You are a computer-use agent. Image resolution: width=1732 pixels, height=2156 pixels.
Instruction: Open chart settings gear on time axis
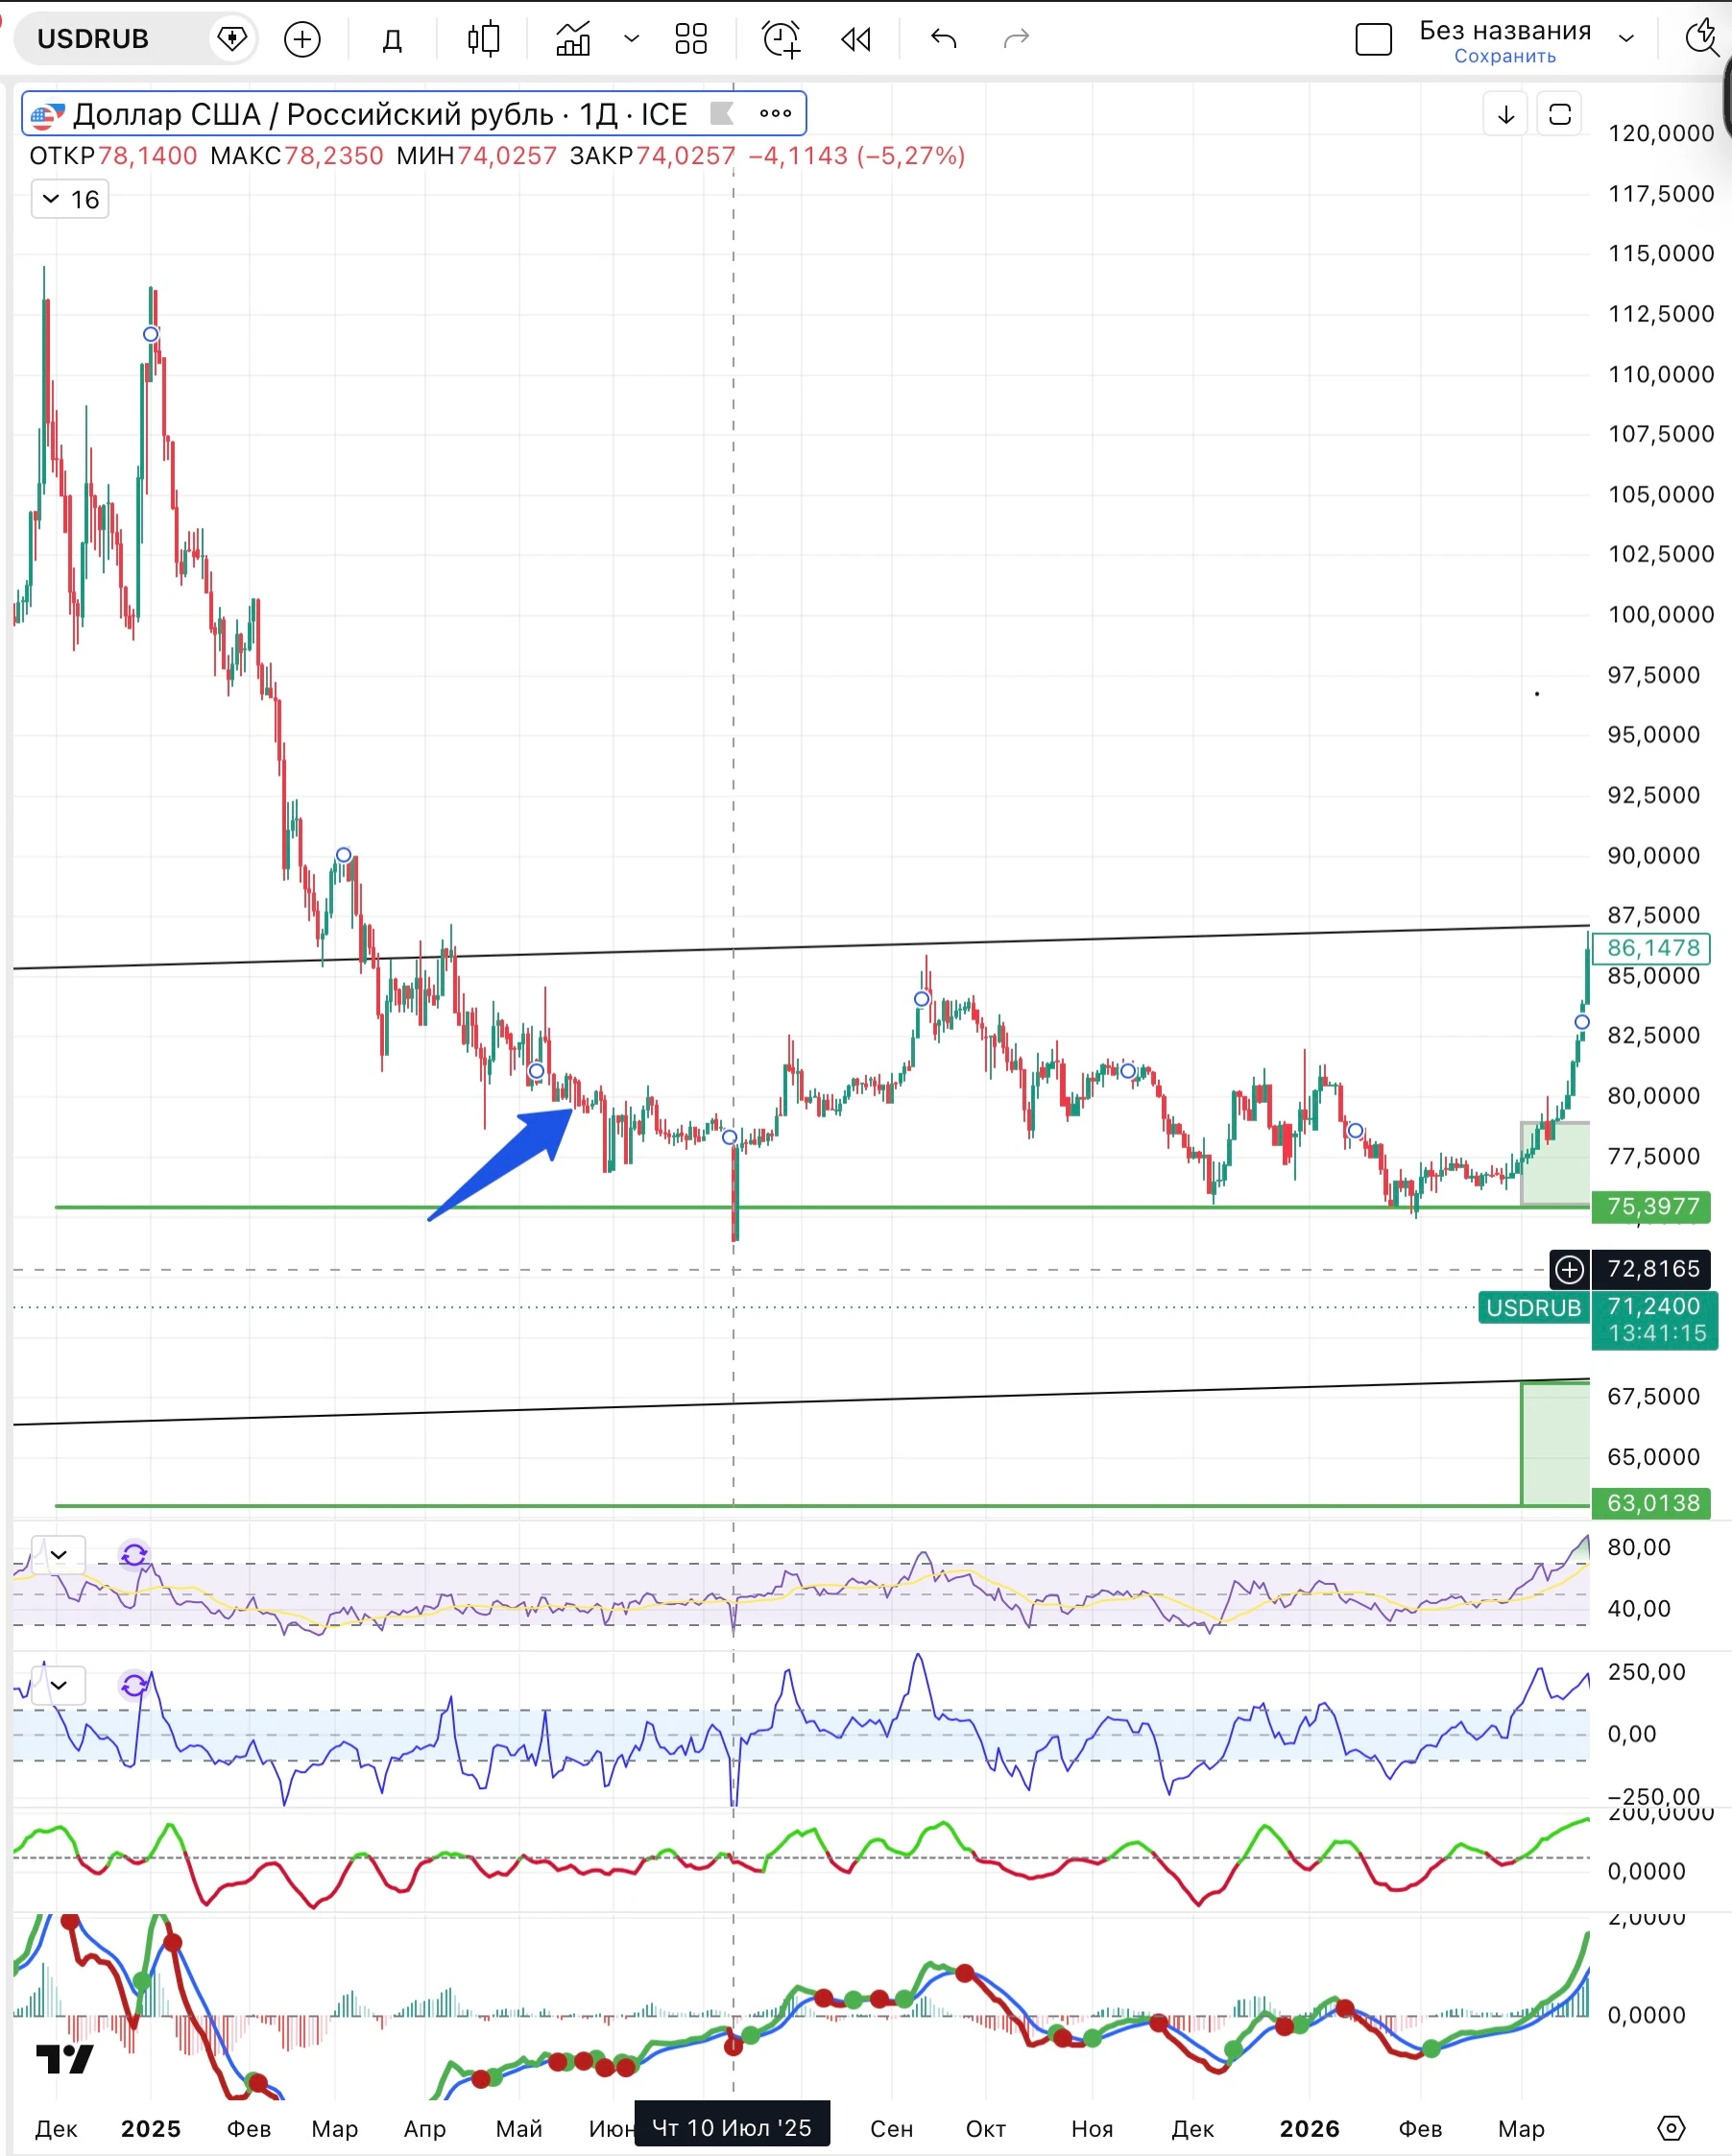coord(1672,2128)
